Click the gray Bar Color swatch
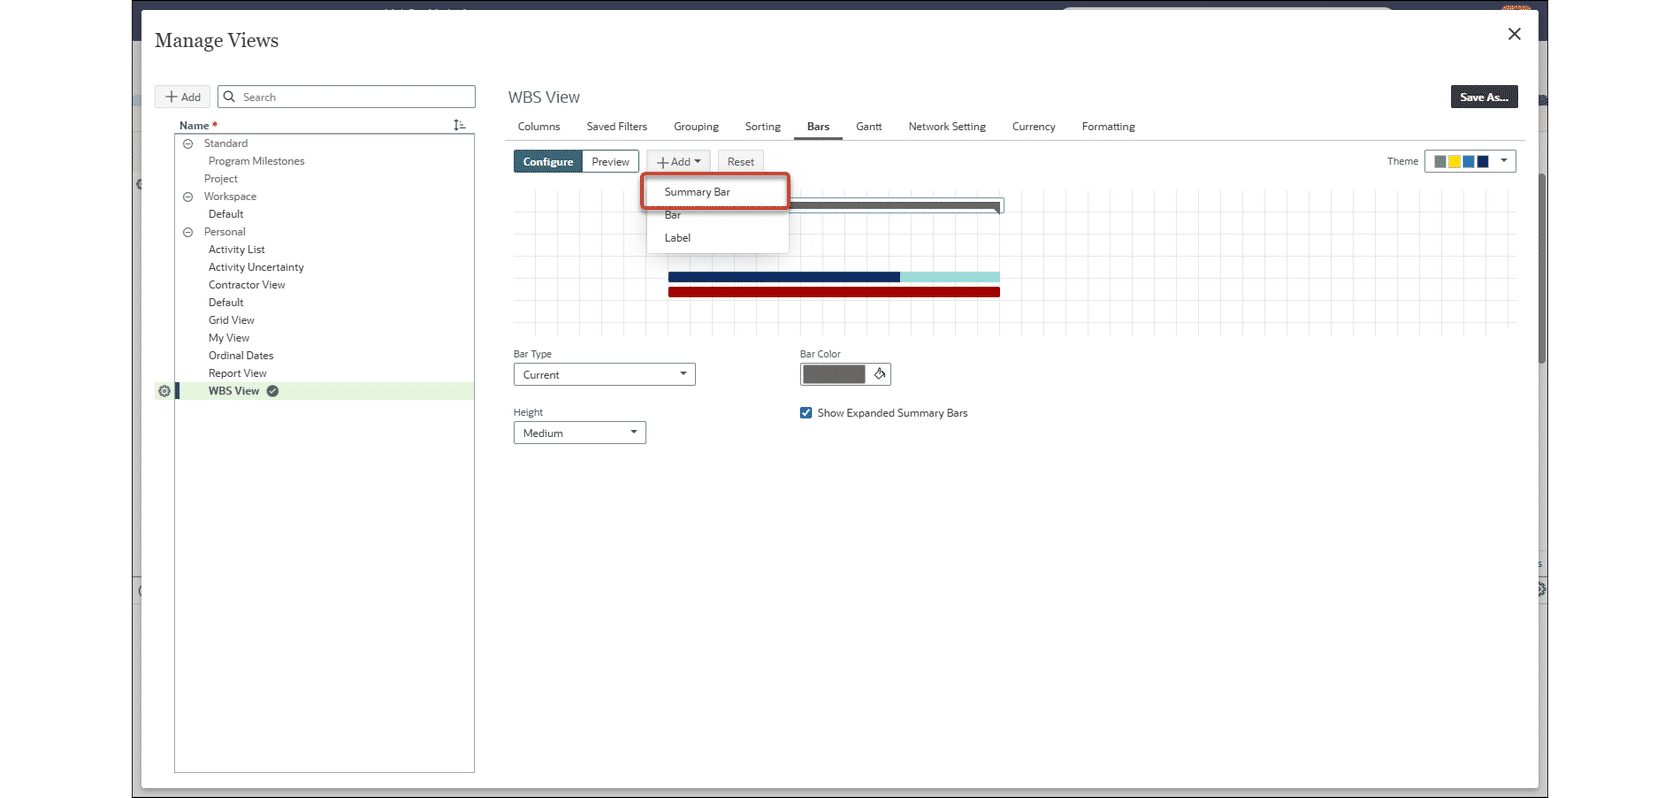The height and width of the screenshot is (798, 1680). point(834,374)
